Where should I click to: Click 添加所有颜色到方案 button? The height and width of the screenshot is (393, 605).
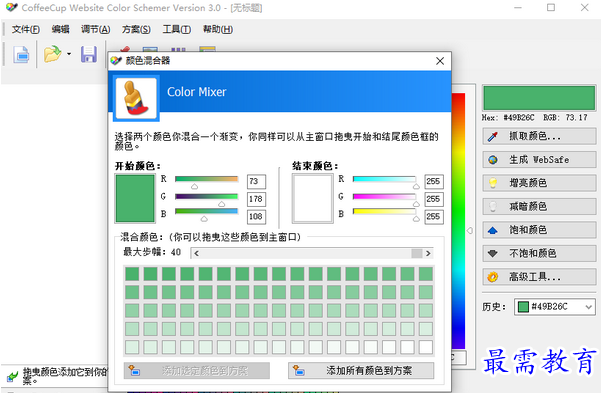point(361,371)
